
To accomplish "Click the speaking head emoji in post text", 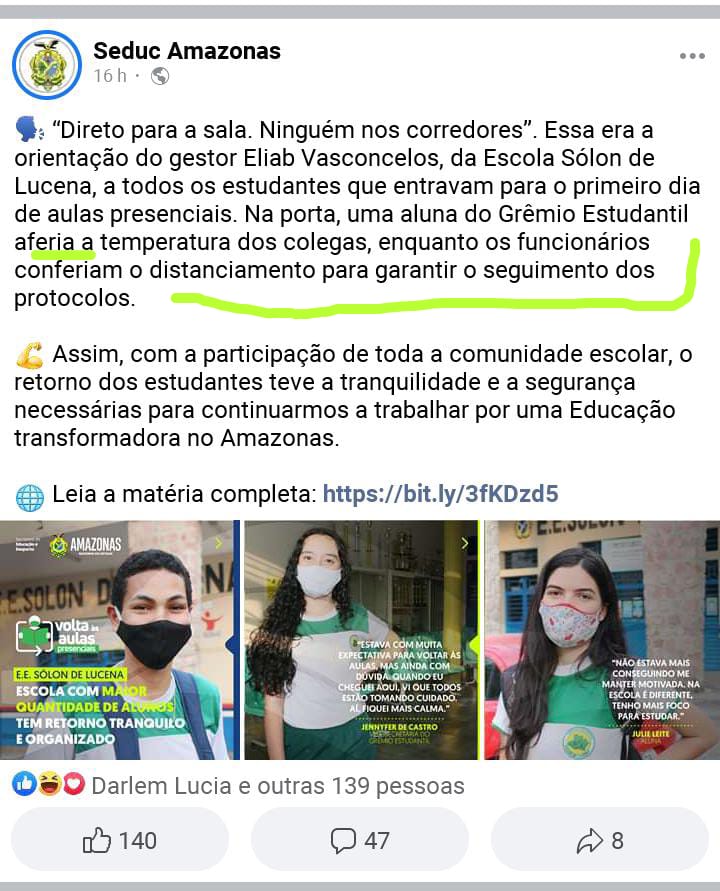I will (x=30, y=130).
